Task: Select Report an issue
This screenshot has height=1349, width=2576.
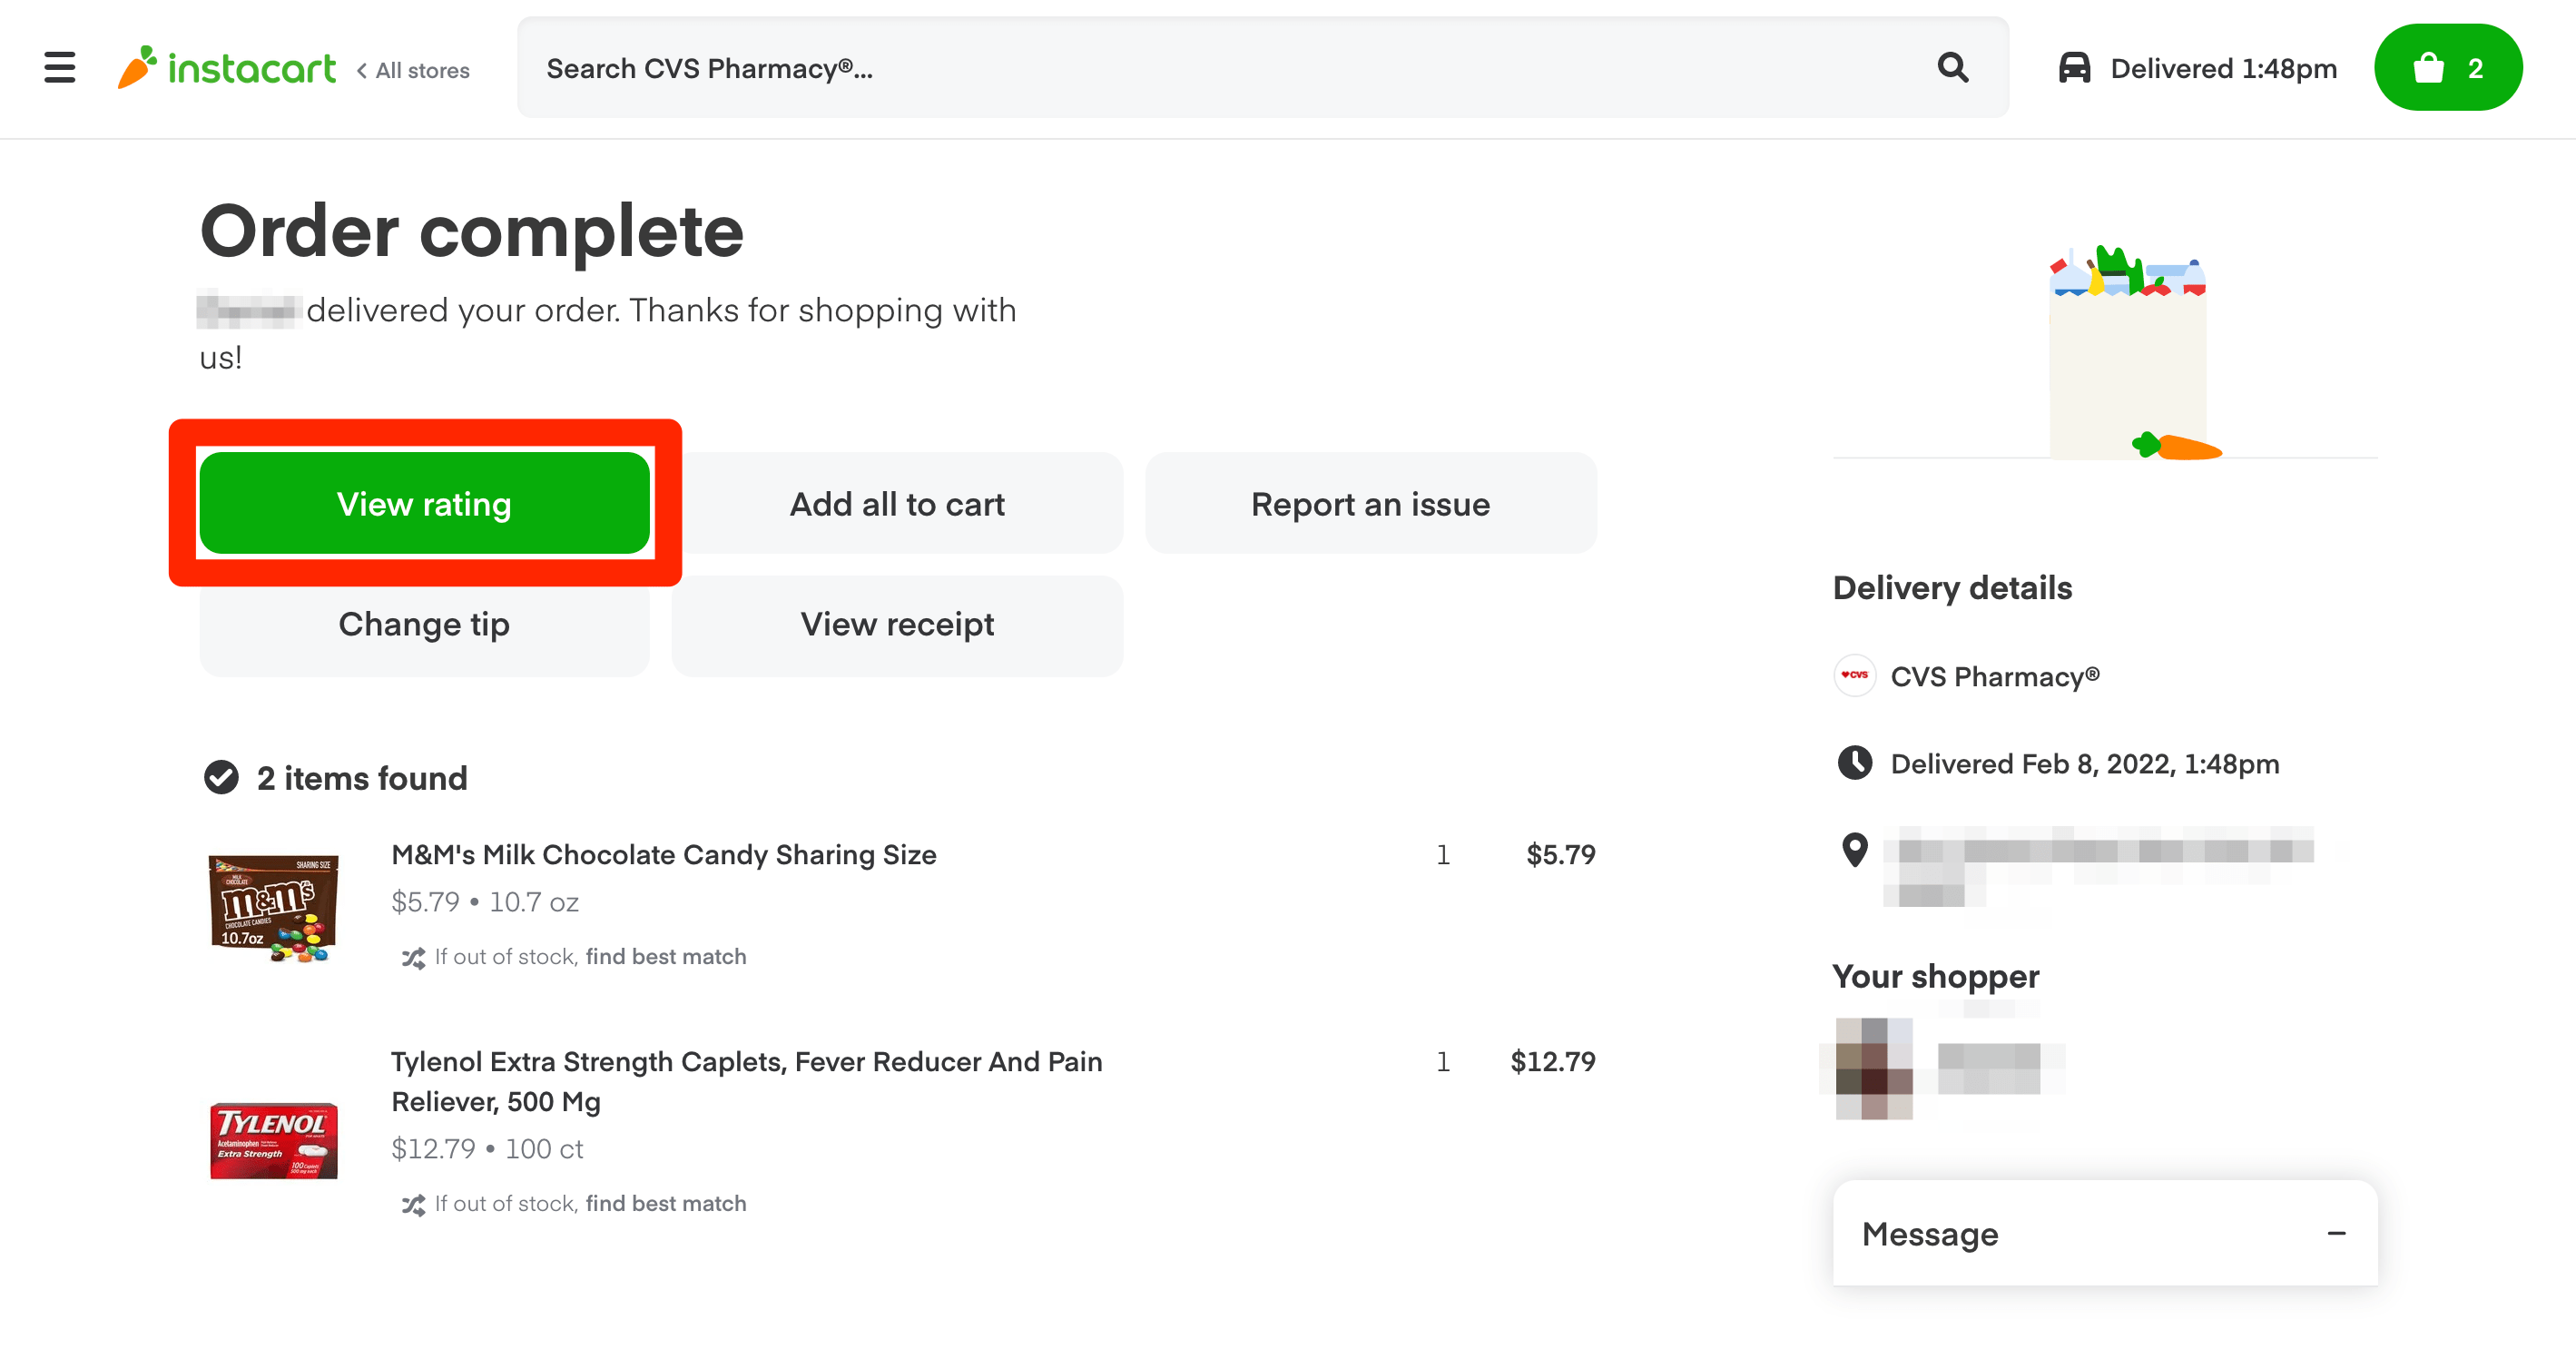Action: 1370,503
